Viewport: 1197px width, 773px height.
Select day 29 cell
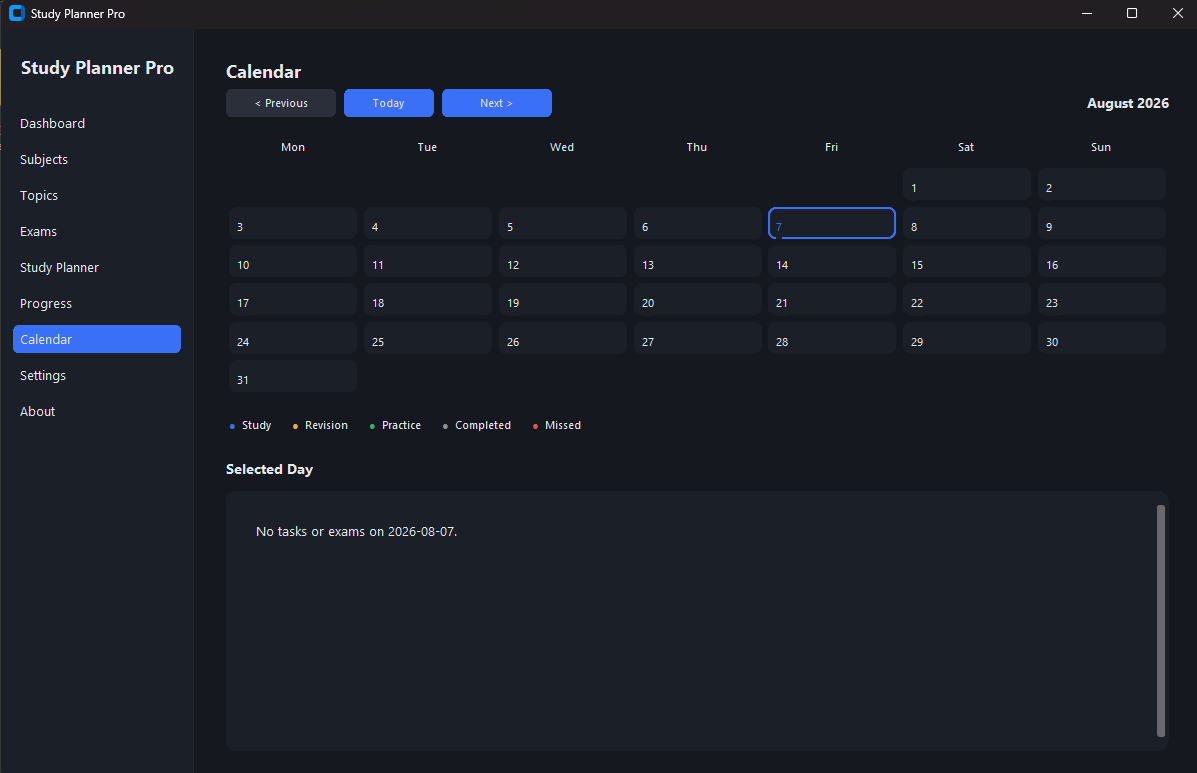tap(966, 339)
